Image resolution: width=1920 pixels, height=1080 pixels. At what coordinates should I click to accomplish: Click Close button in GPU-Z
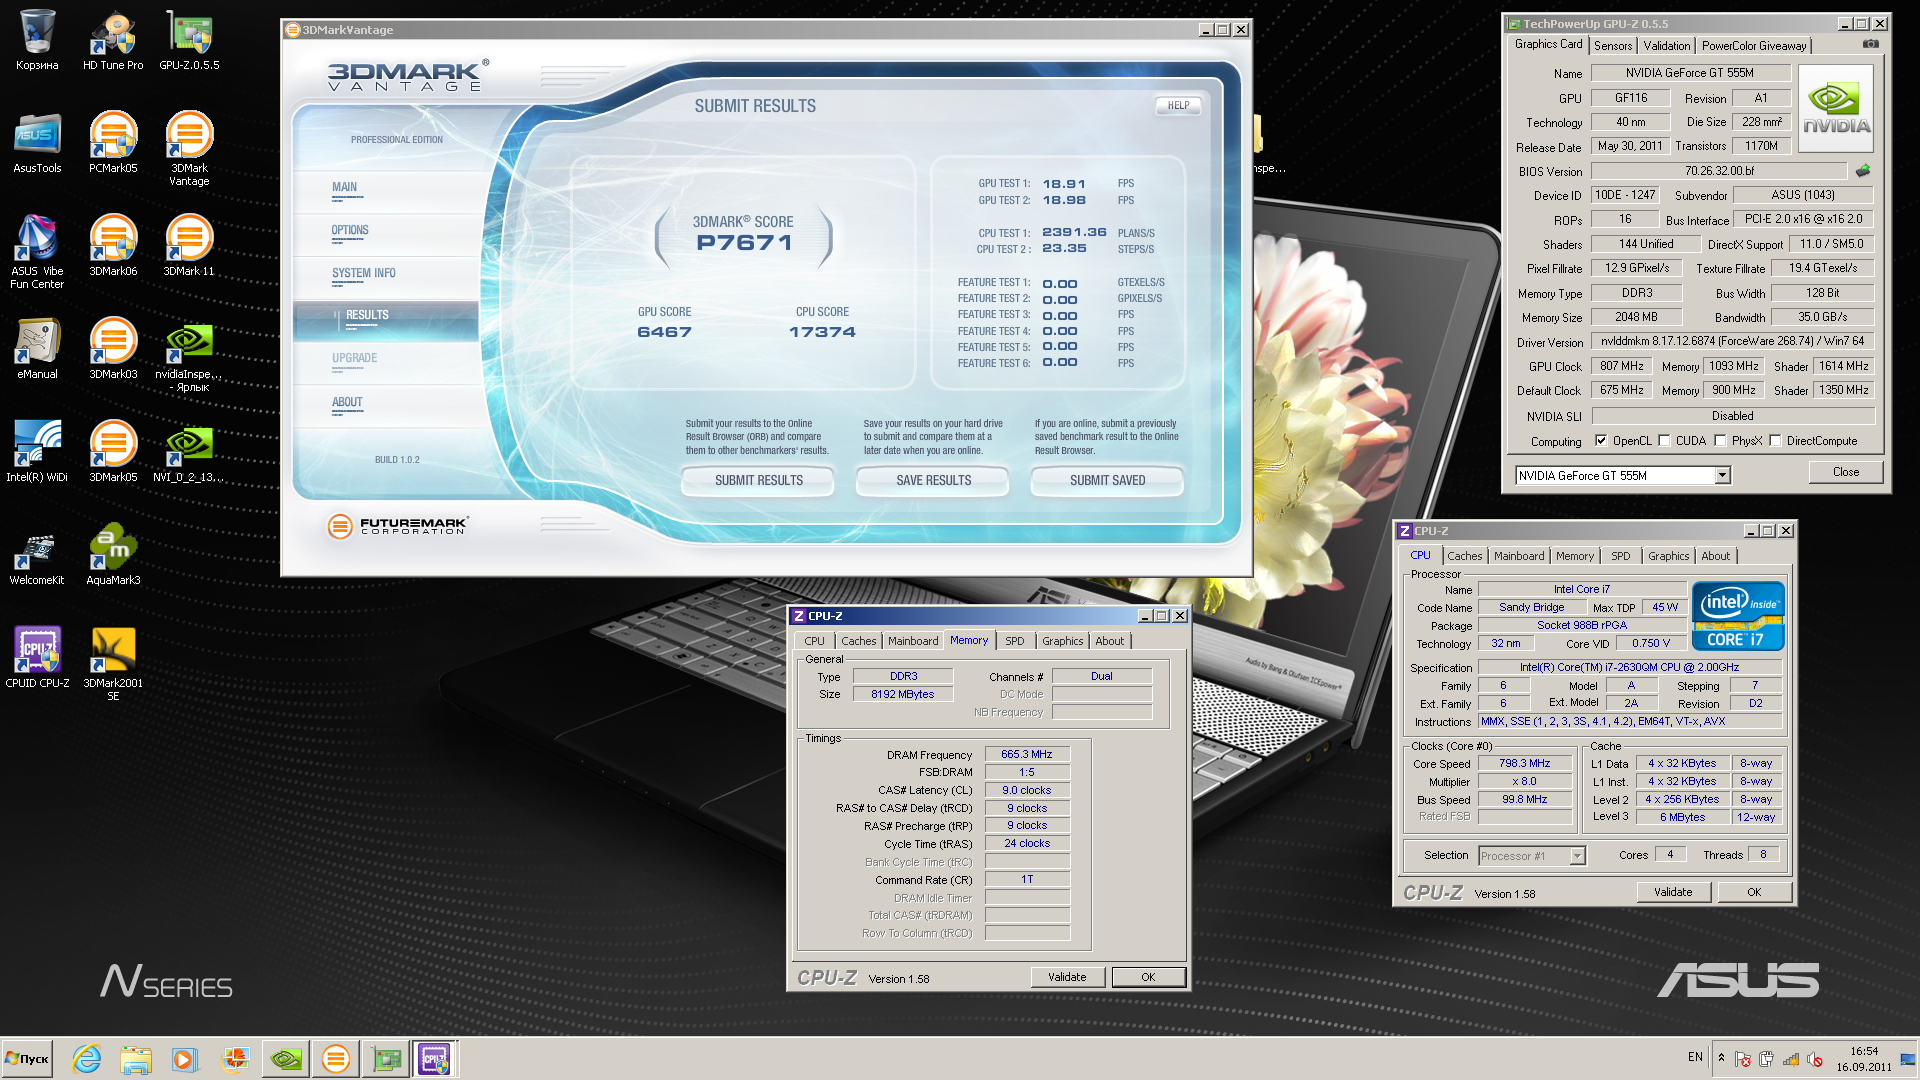pyautogui.click(x=1846, y=472)
